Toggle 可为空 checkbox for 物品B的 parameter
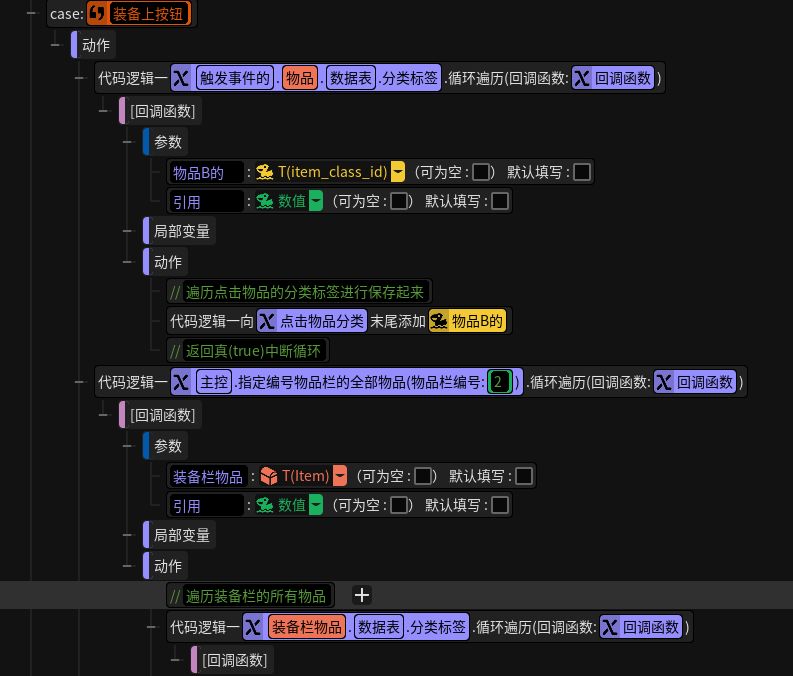The height and width of the screenshot is (676, 793). (480, 172)
